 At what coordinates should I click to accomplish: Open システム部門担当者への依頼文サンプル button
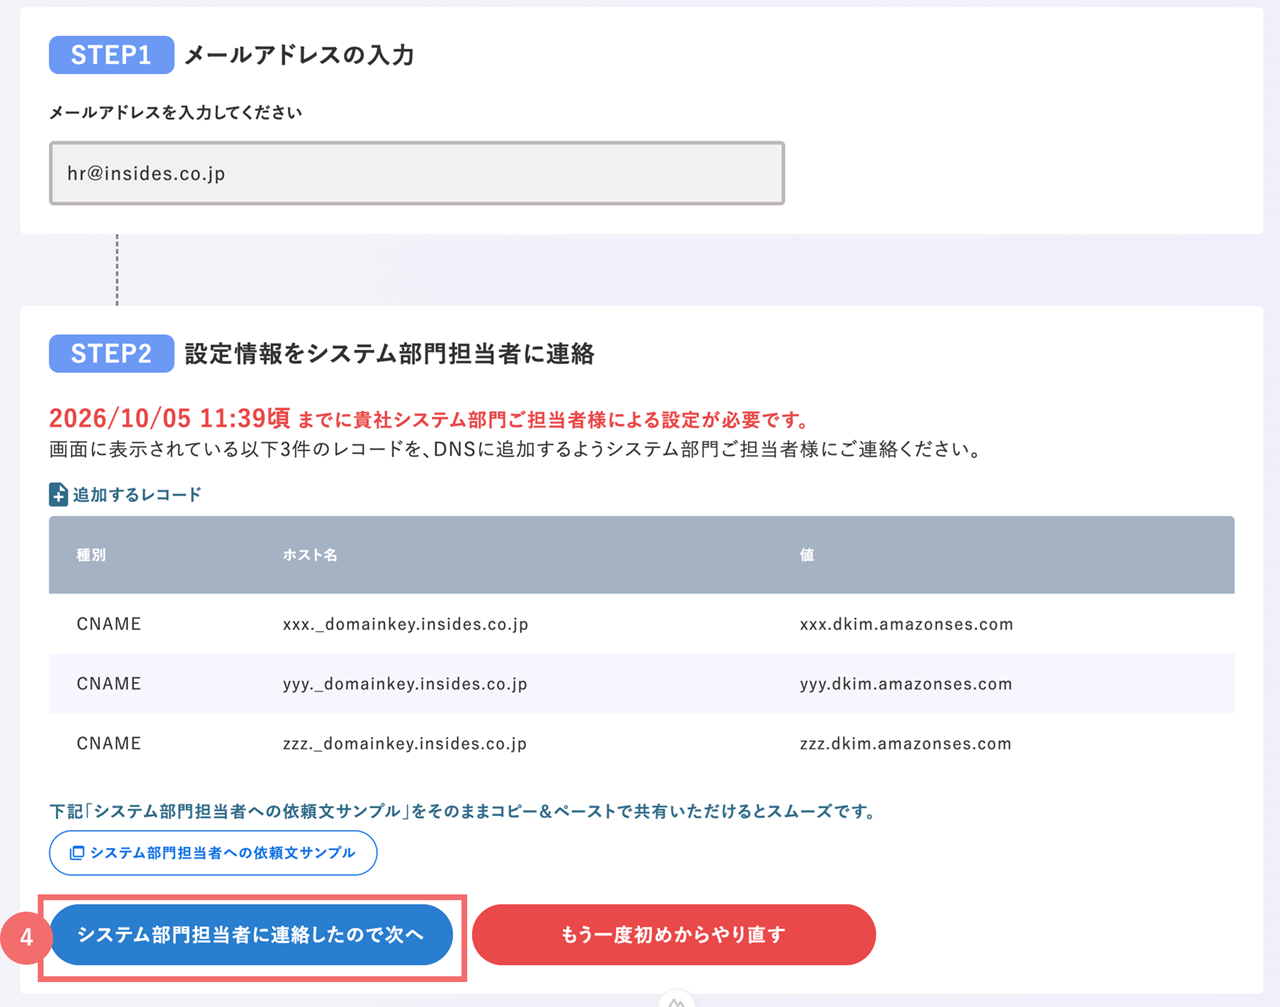213,853
